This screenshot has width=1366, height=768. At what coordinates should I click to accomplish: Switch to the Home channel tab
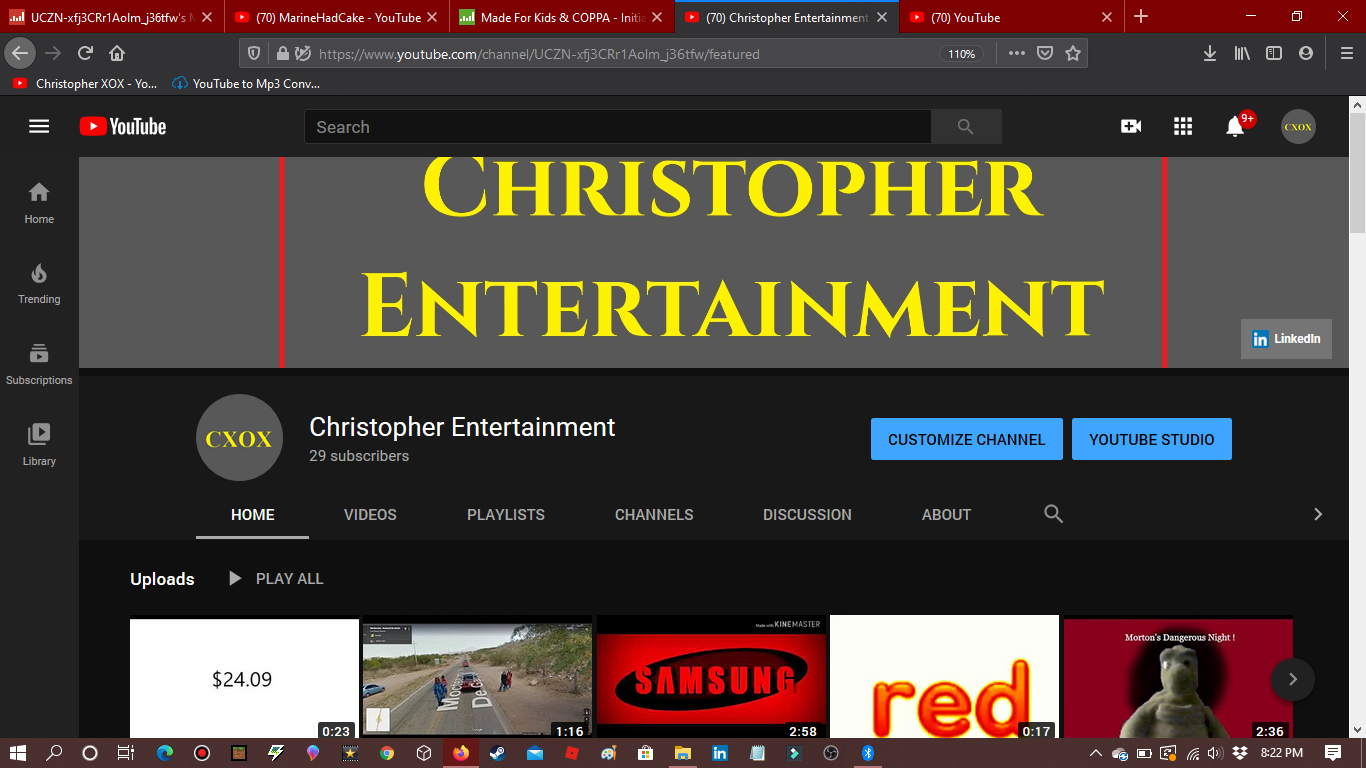pos(252,514)
